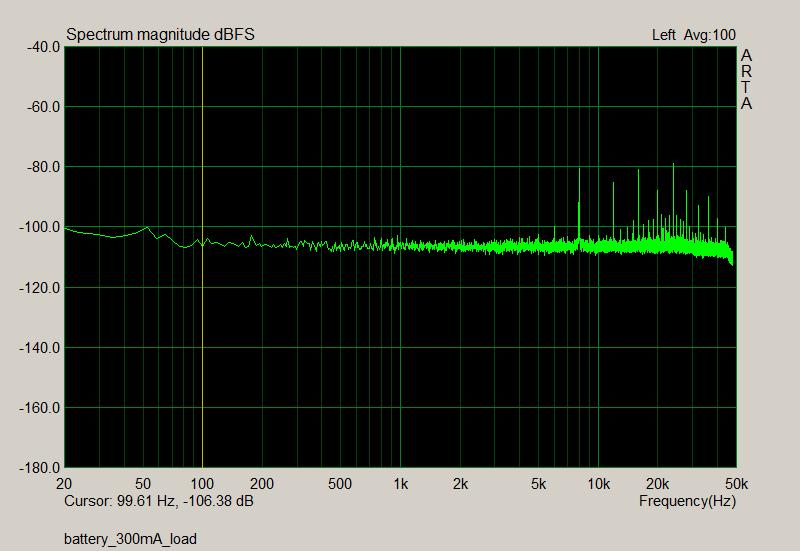Click the 1k frequency axis label
The width and height of the screenshot is (800, 551).
pos(400,484)
